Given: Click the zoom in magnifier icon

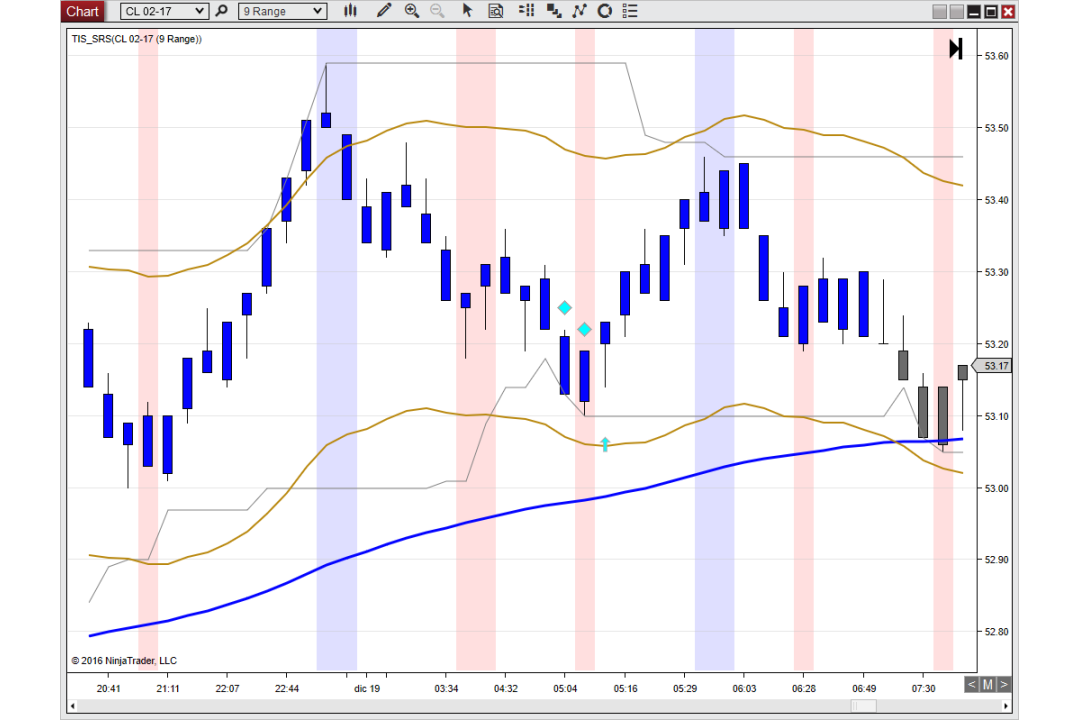Looking at the screenshot, I should (x=412, y=10).
